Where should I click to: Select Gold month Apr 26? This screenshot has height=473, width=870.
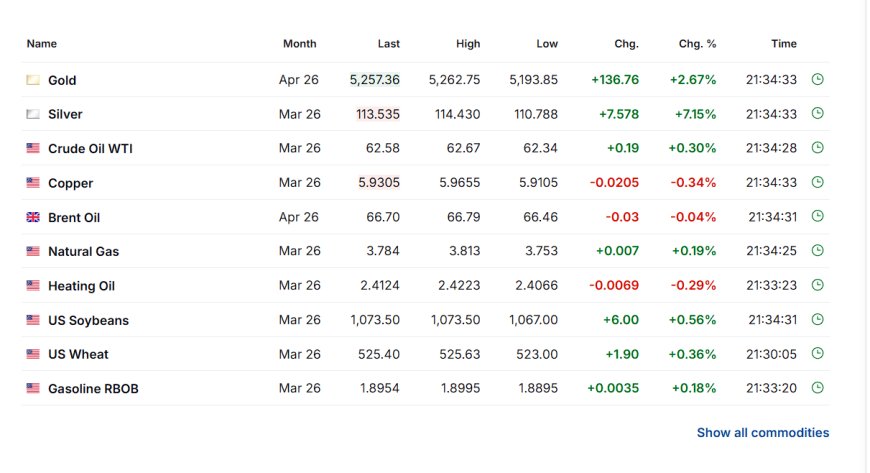pyautogui.click(x=299, y=79)
